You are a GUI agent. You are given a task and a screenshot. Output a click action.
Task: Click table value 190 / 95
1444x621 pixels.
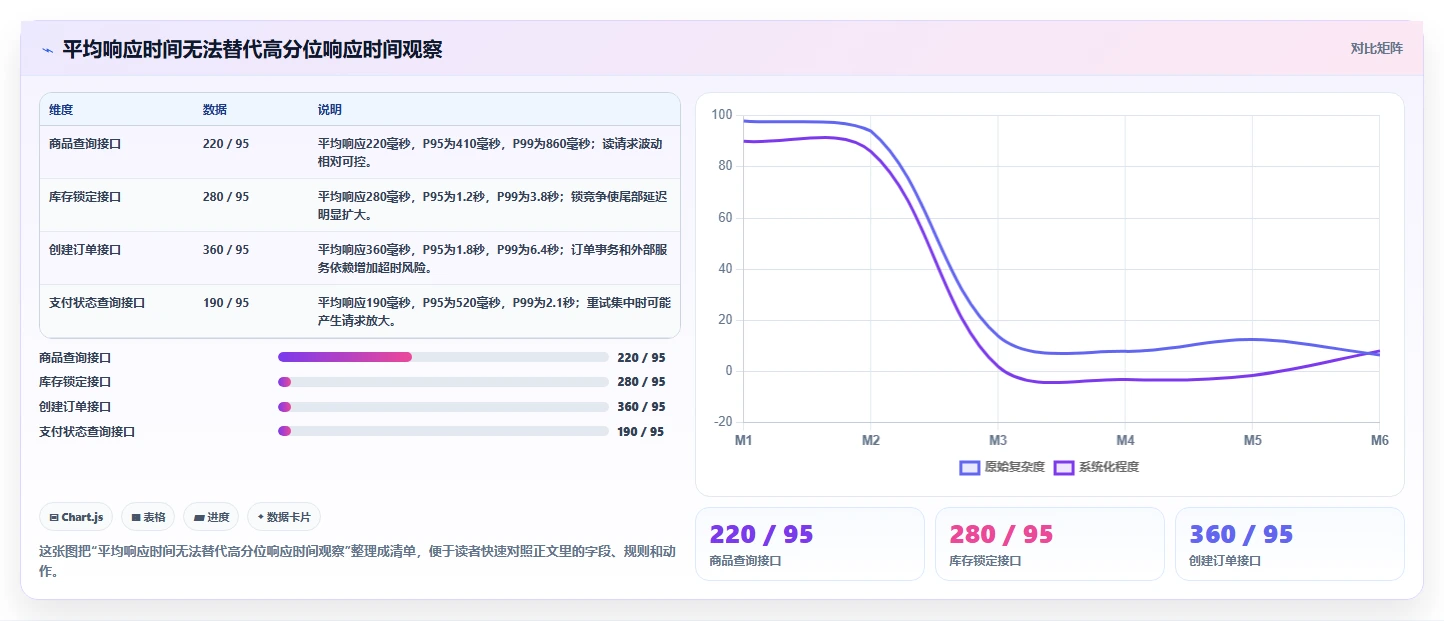point(226,303)
